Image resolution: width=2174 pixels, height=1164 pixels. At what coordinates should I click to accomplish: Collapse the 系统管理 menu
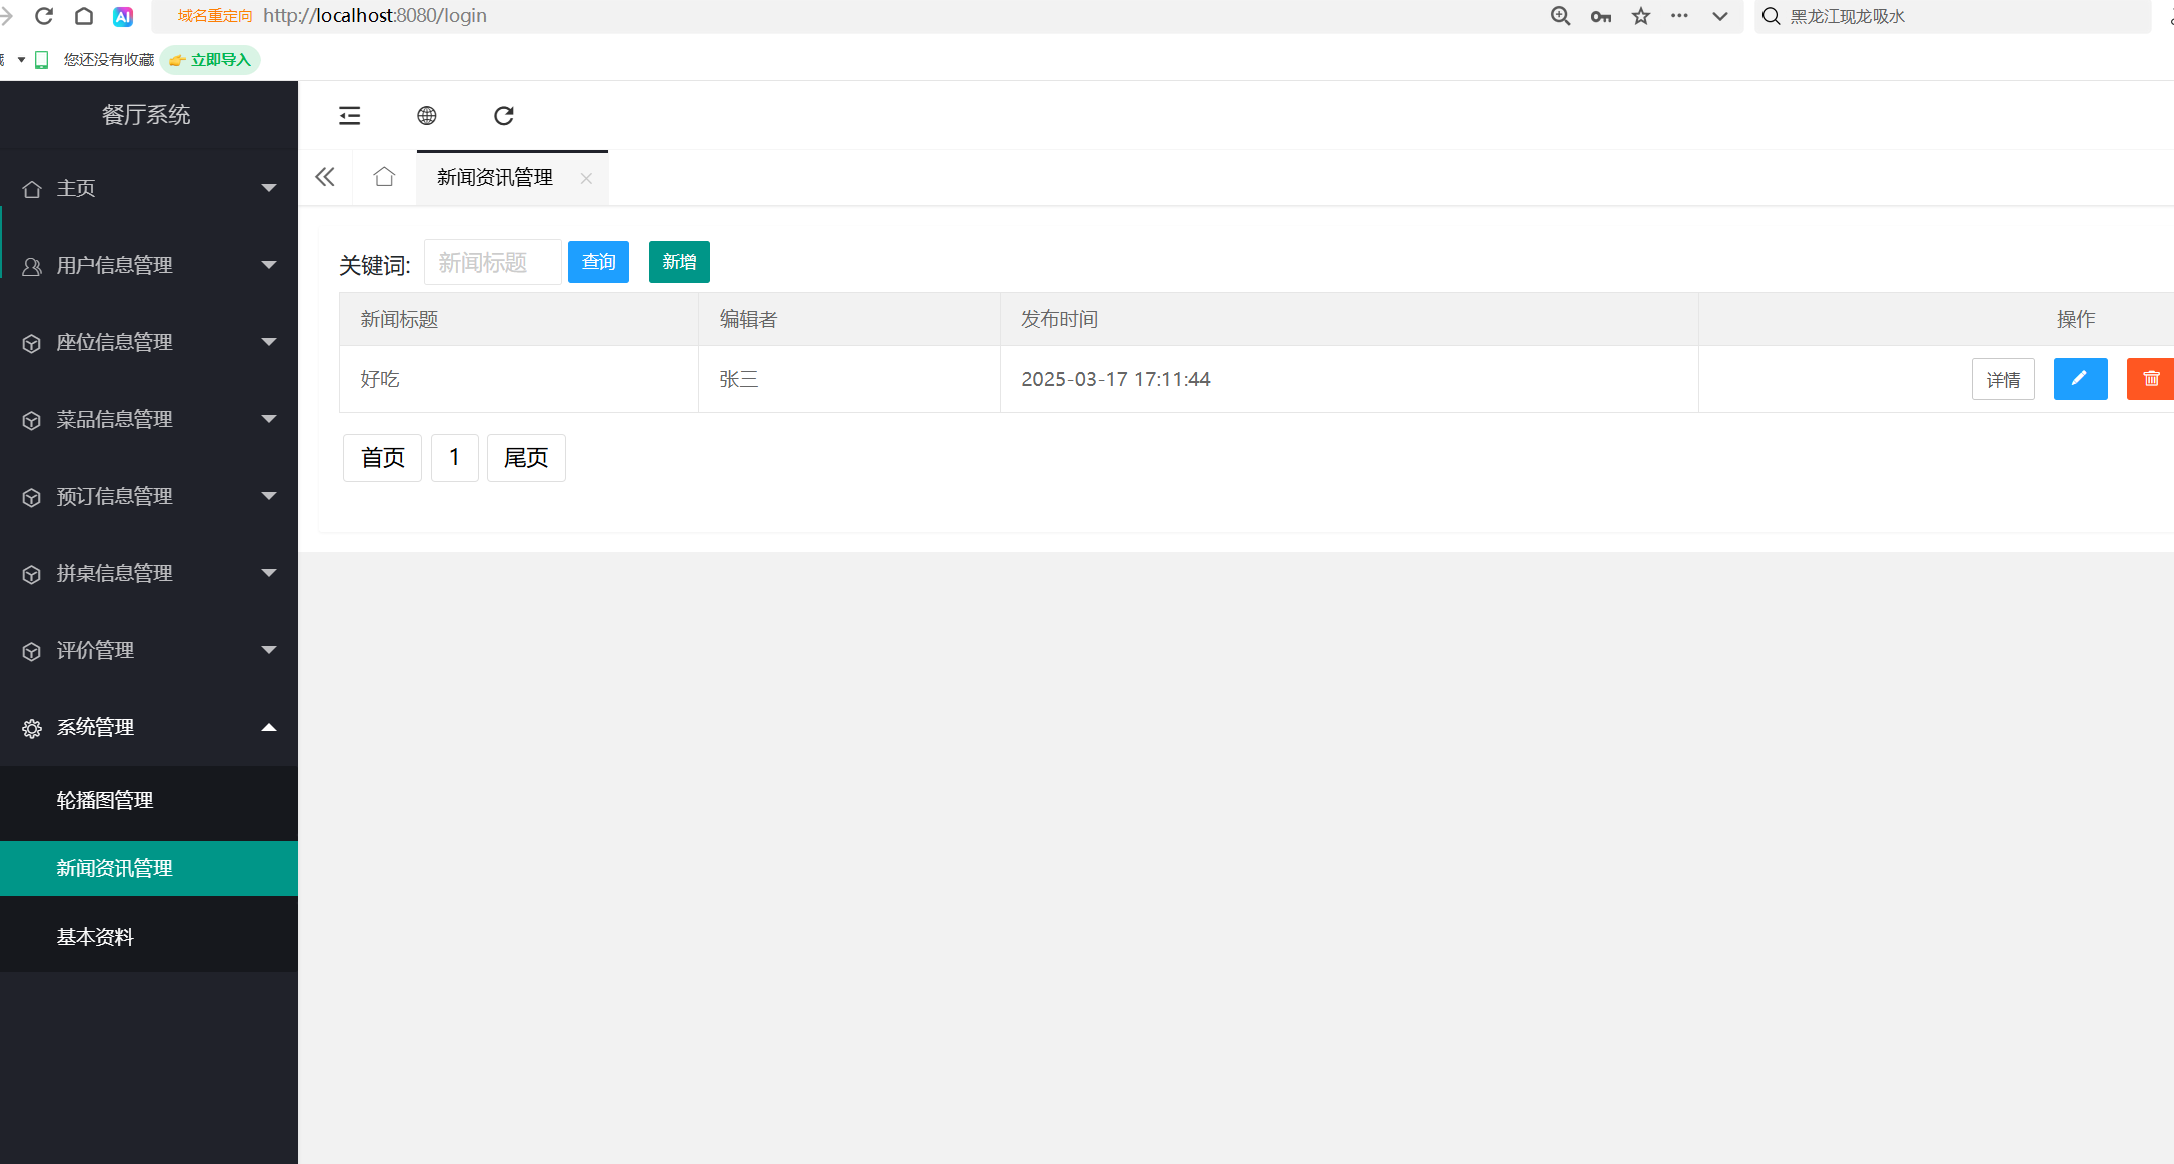149,727
